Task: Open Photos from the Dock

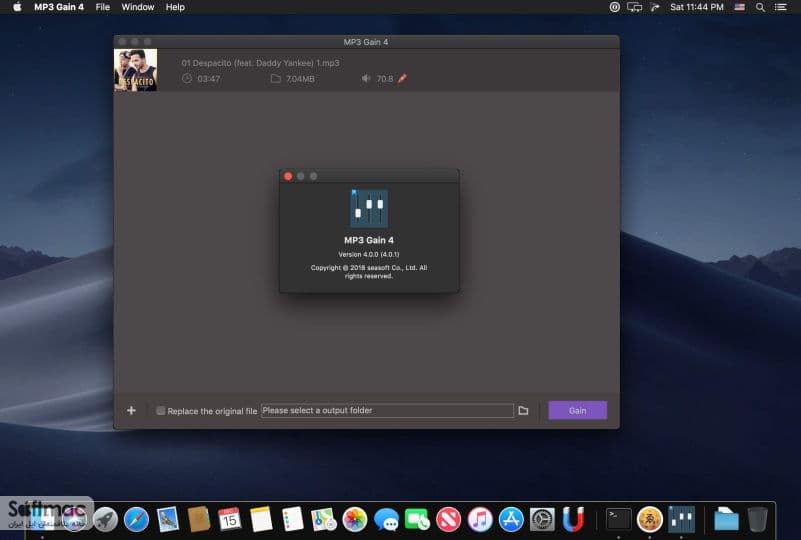Action: [x=355, y=520]
